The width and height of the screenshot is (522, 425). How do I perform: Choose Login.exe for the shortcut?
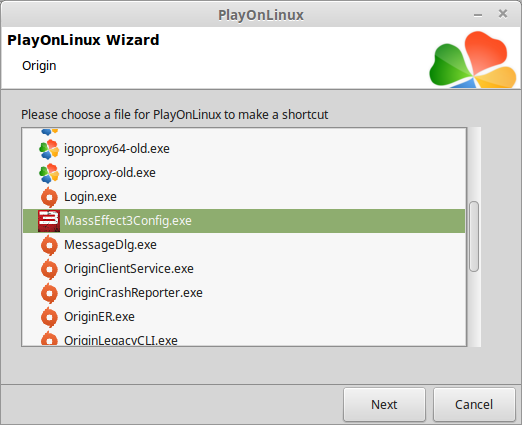coord(90,197)
